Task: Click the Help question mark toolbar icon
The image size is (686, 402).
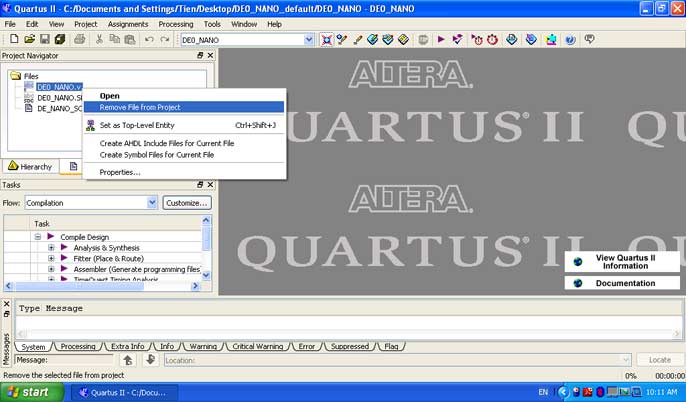Action: tap(570, 39)
